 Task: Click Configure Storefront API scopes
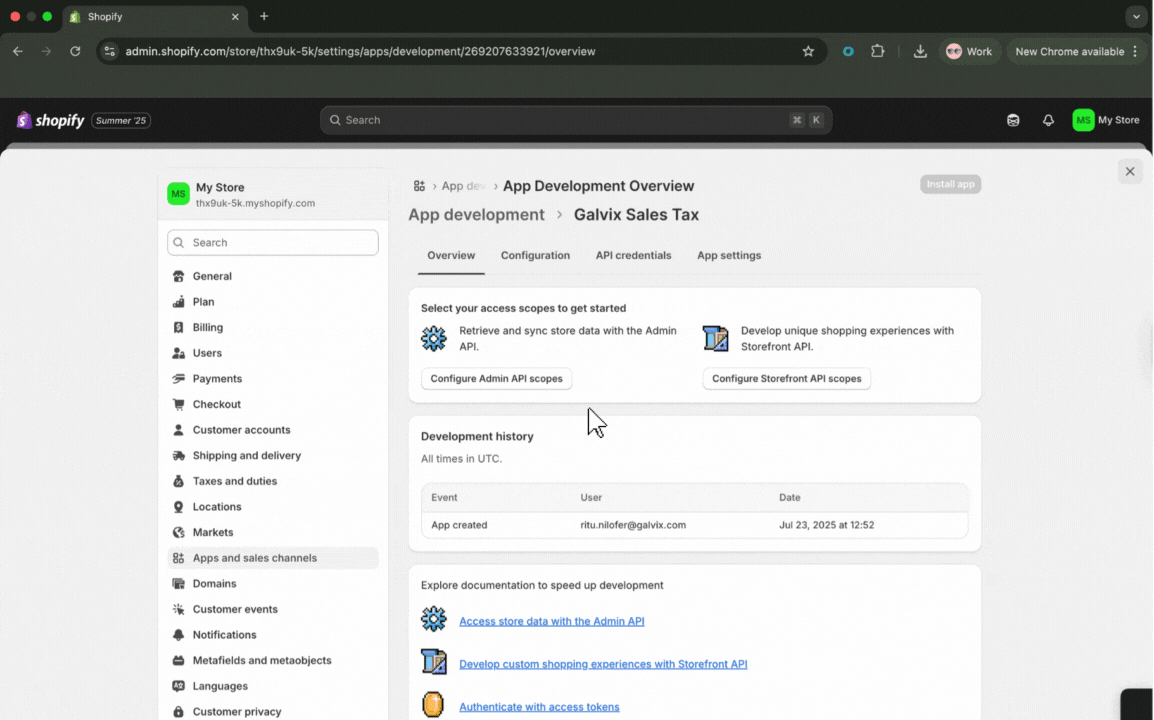(x=786, y=378)
